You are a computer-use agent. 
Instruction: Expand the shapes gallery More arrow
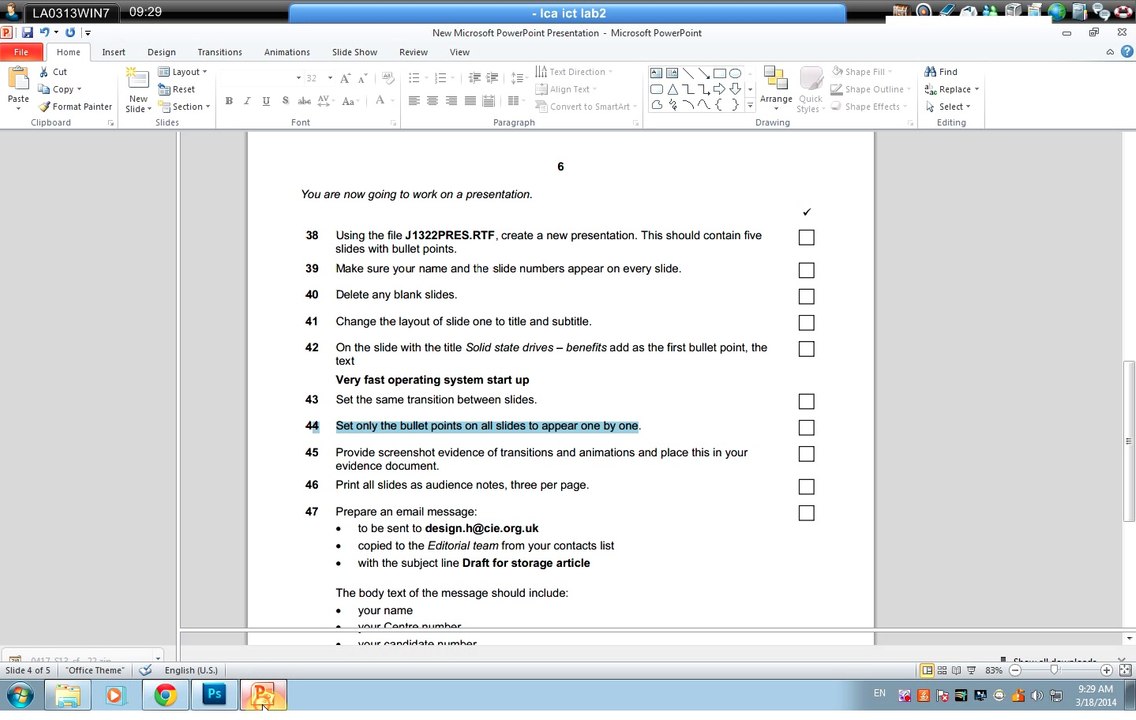(750, 106)
